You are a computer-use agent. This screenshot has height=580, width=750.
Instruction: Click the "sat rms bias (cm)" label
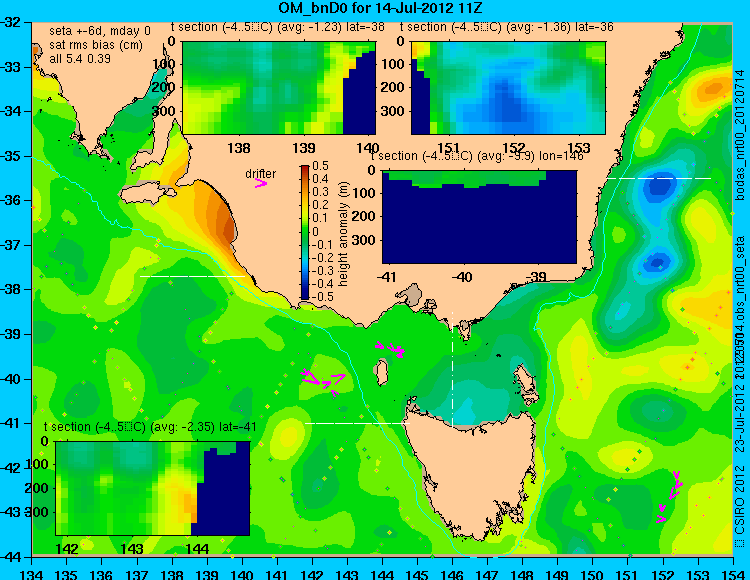click(96, 45)
